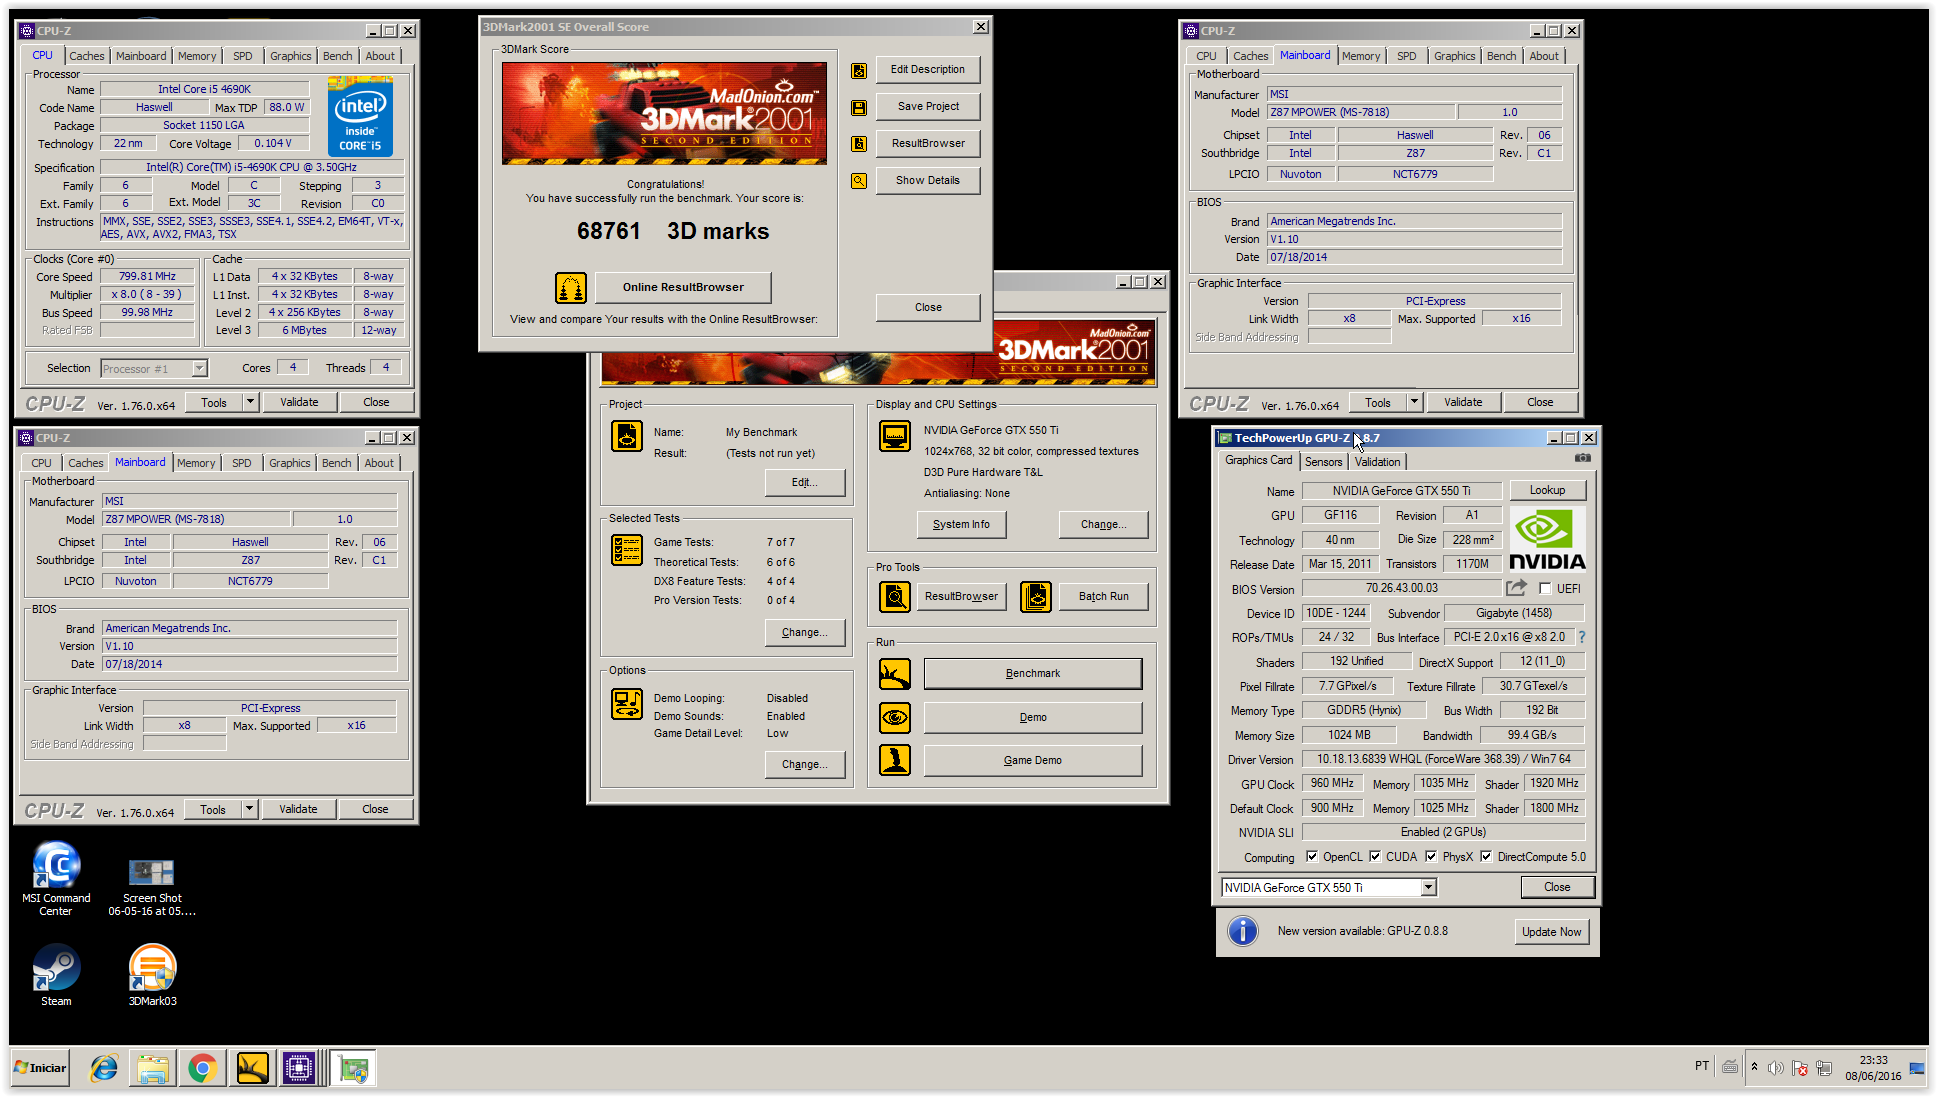Click the Selected Tests checklist icon
This screenshot has height=1097, width=1937.
[x=627, y=550]
